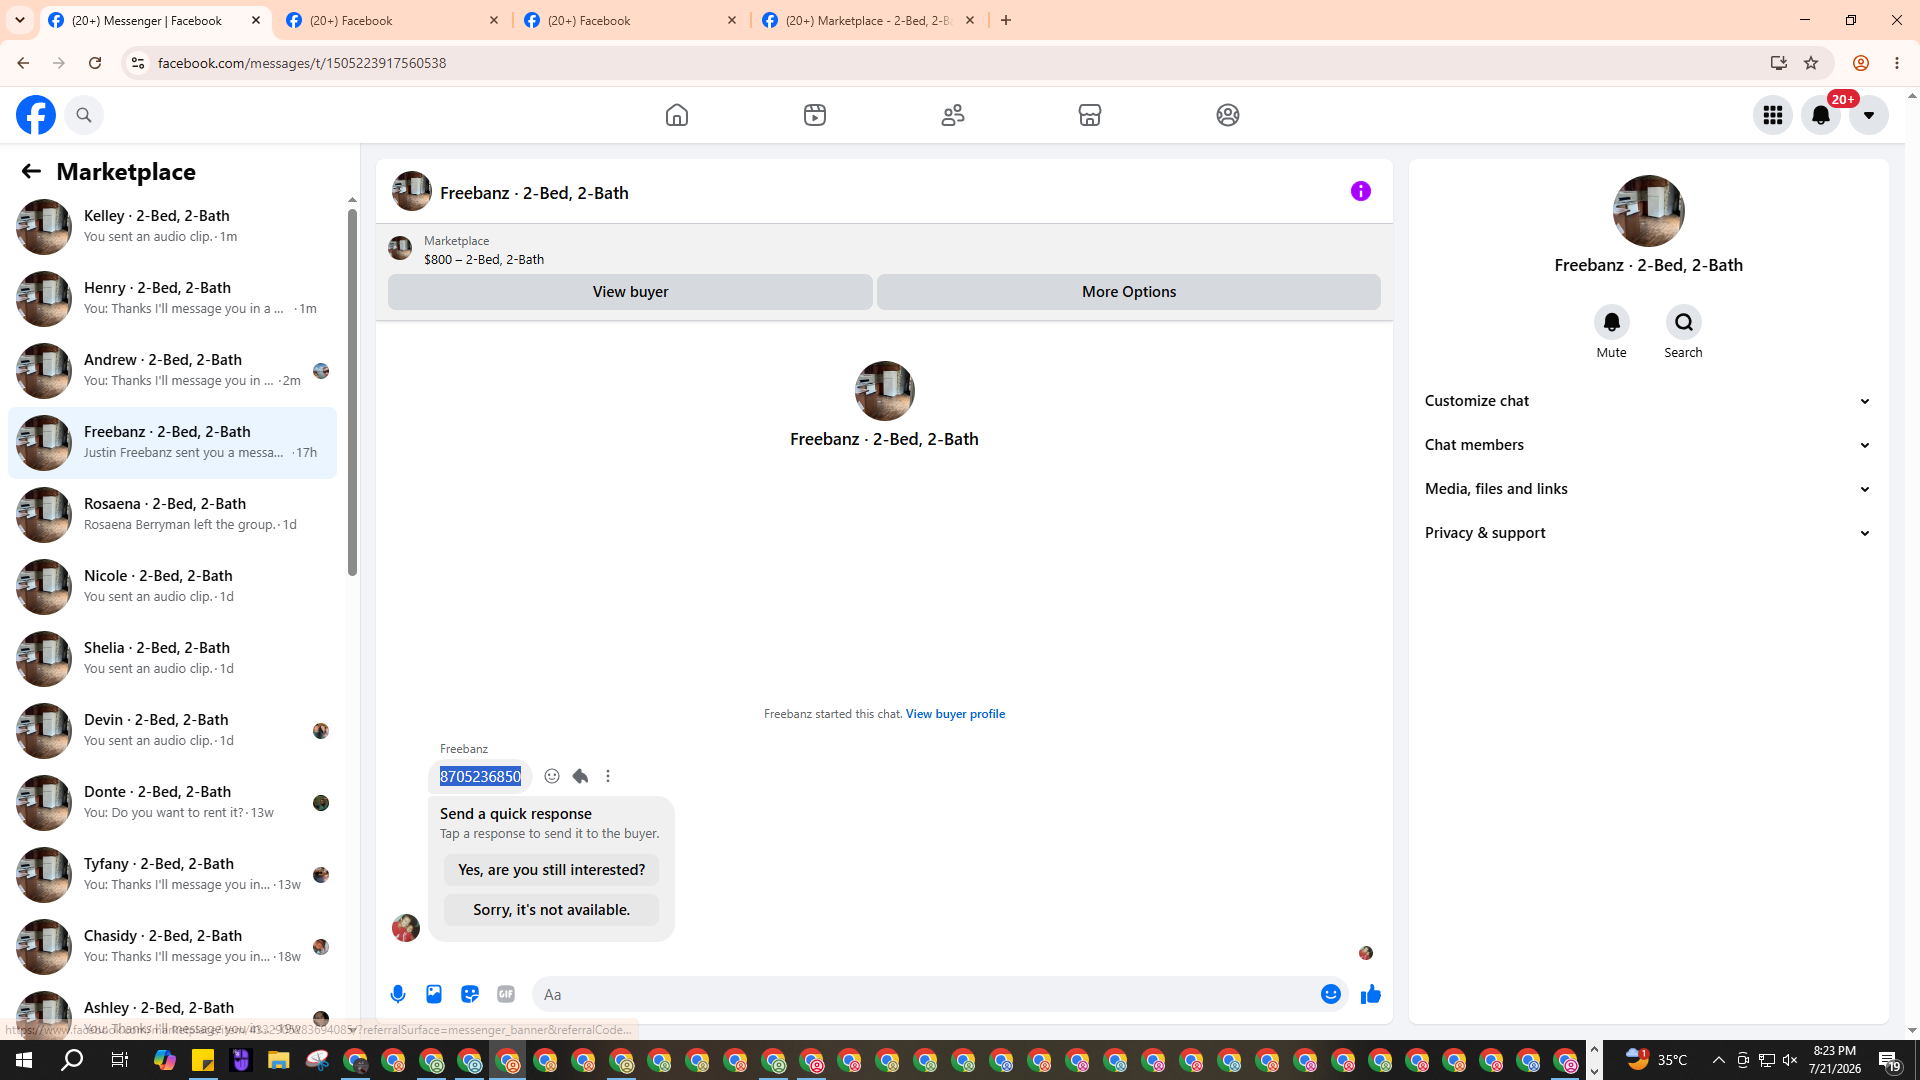Go to the Home feed icon
The image size is (1920, 1080).
677,115
